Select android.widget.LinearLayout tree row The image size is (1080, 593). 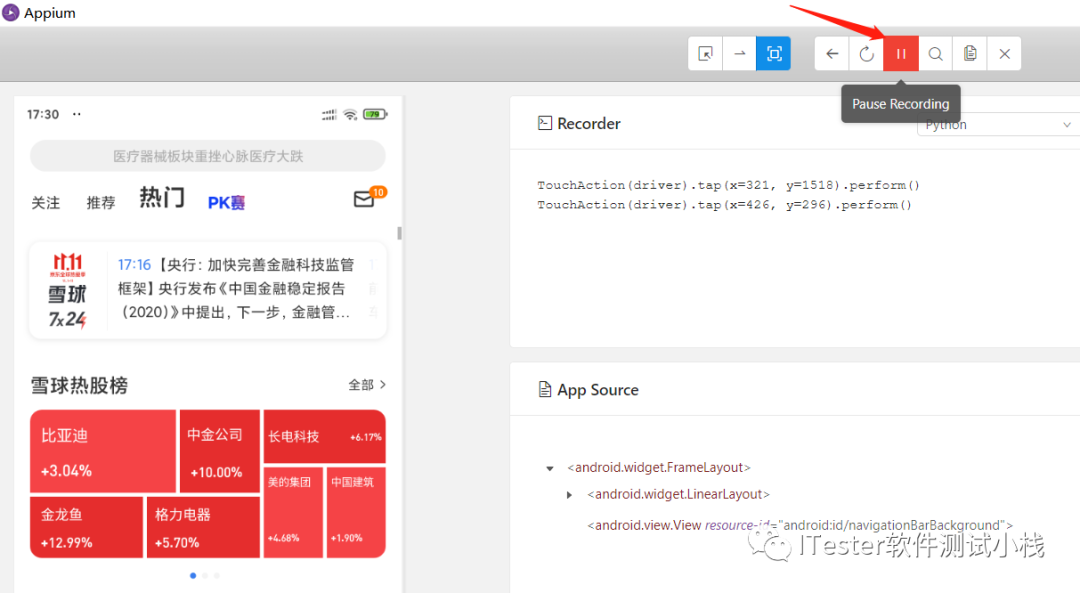[x=678, y=495]
